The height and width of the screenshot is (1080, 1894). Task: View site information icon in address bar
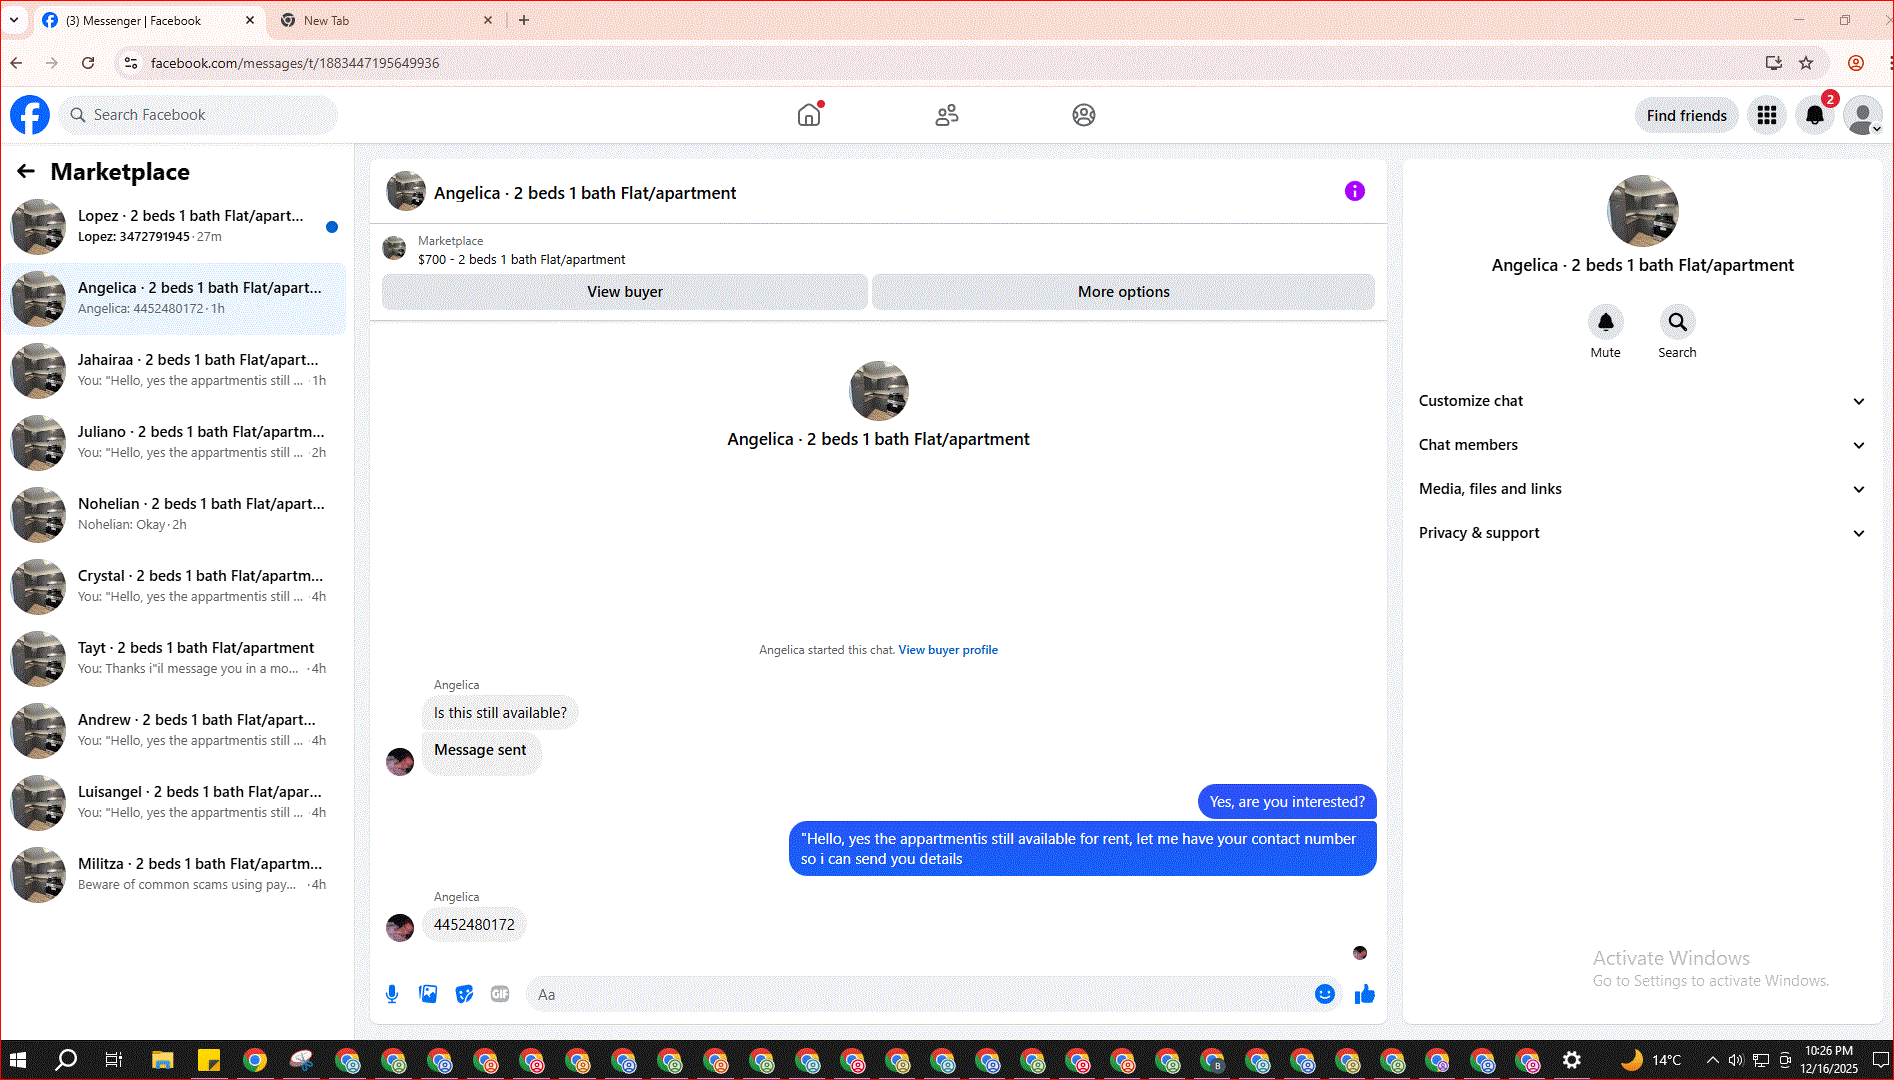130,63
